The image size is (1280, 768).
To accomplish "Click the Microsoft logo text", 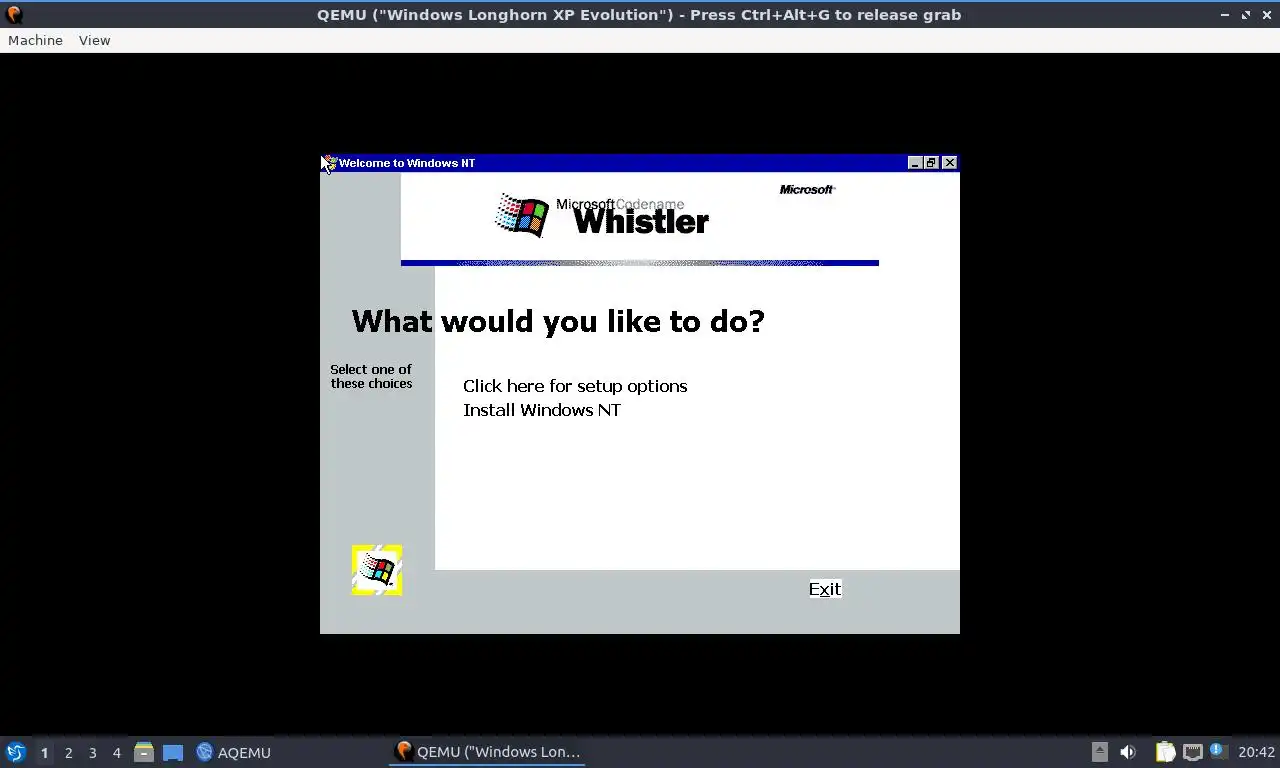I will (807, 189).
